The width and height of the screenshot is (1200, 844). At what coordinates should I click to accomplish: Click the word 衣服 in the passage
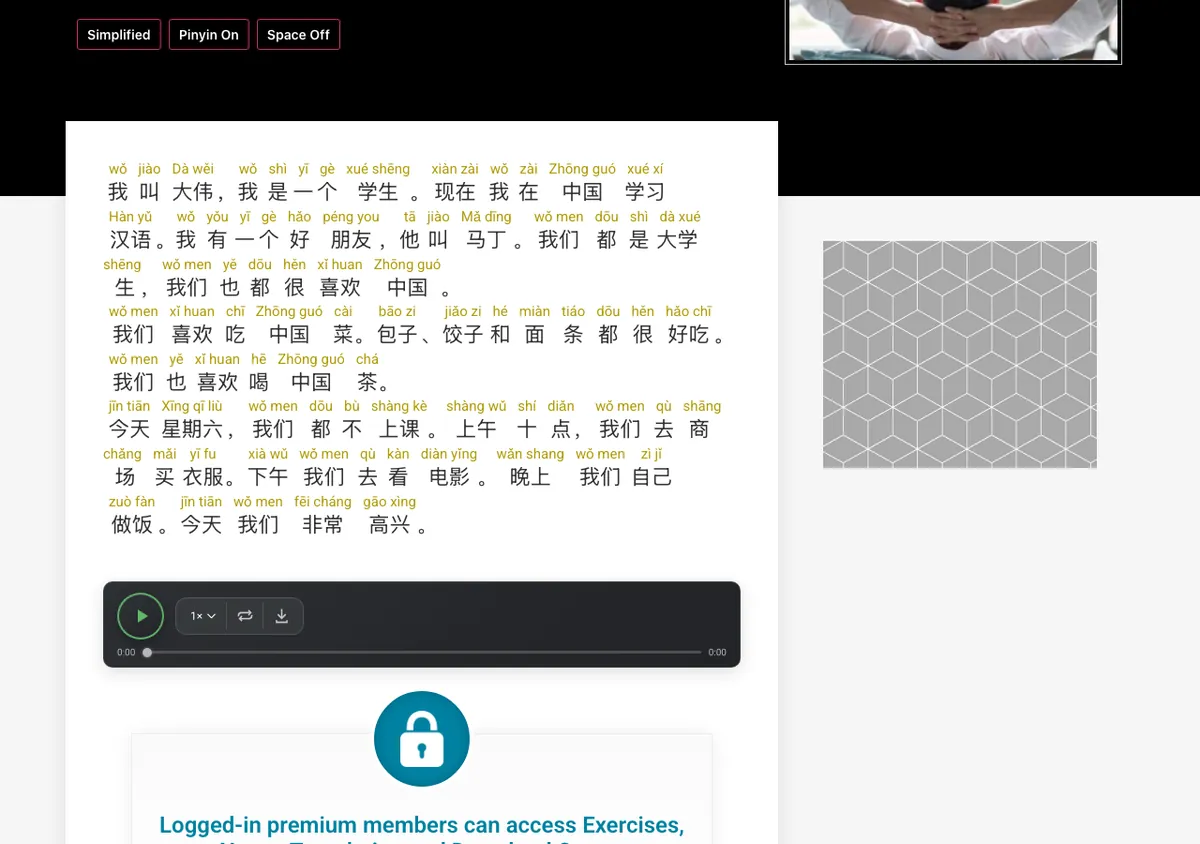pos(202,477)
